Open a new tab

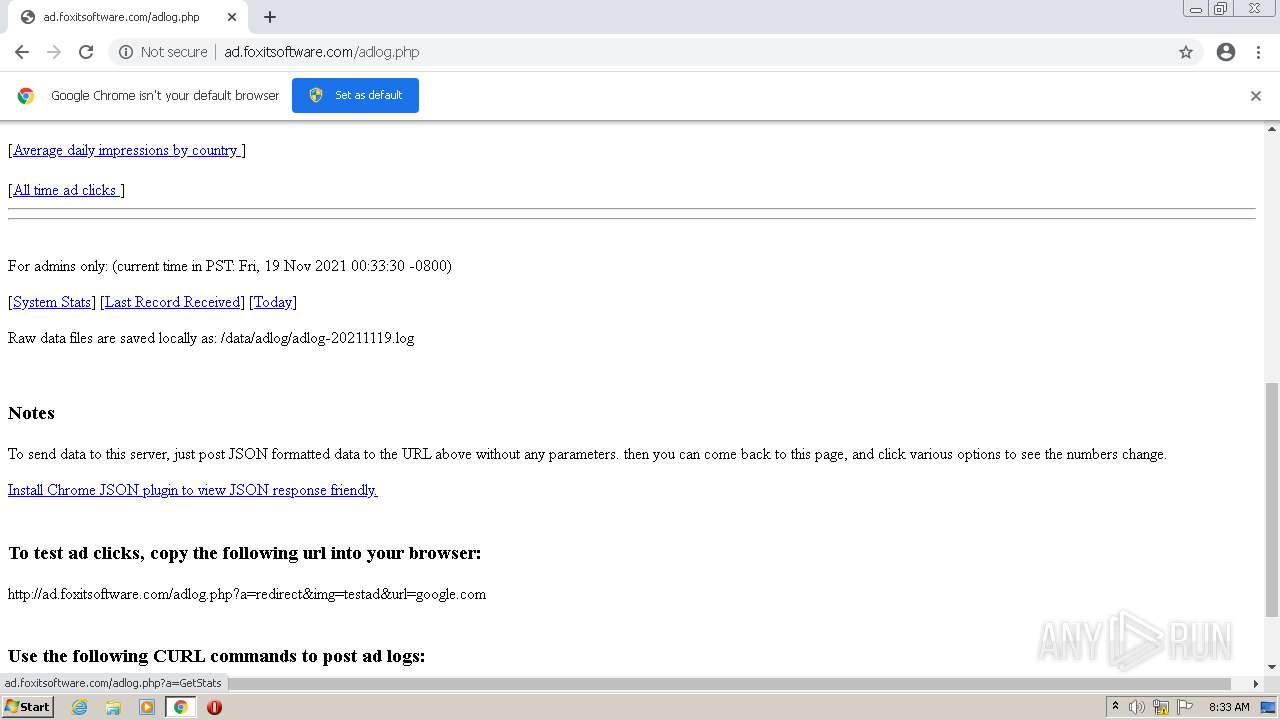point(270,17)
